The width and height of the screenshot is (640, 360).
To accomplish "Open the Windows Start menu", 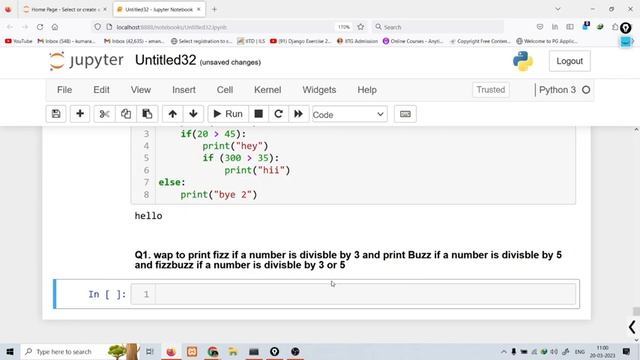I will (10, 351).
